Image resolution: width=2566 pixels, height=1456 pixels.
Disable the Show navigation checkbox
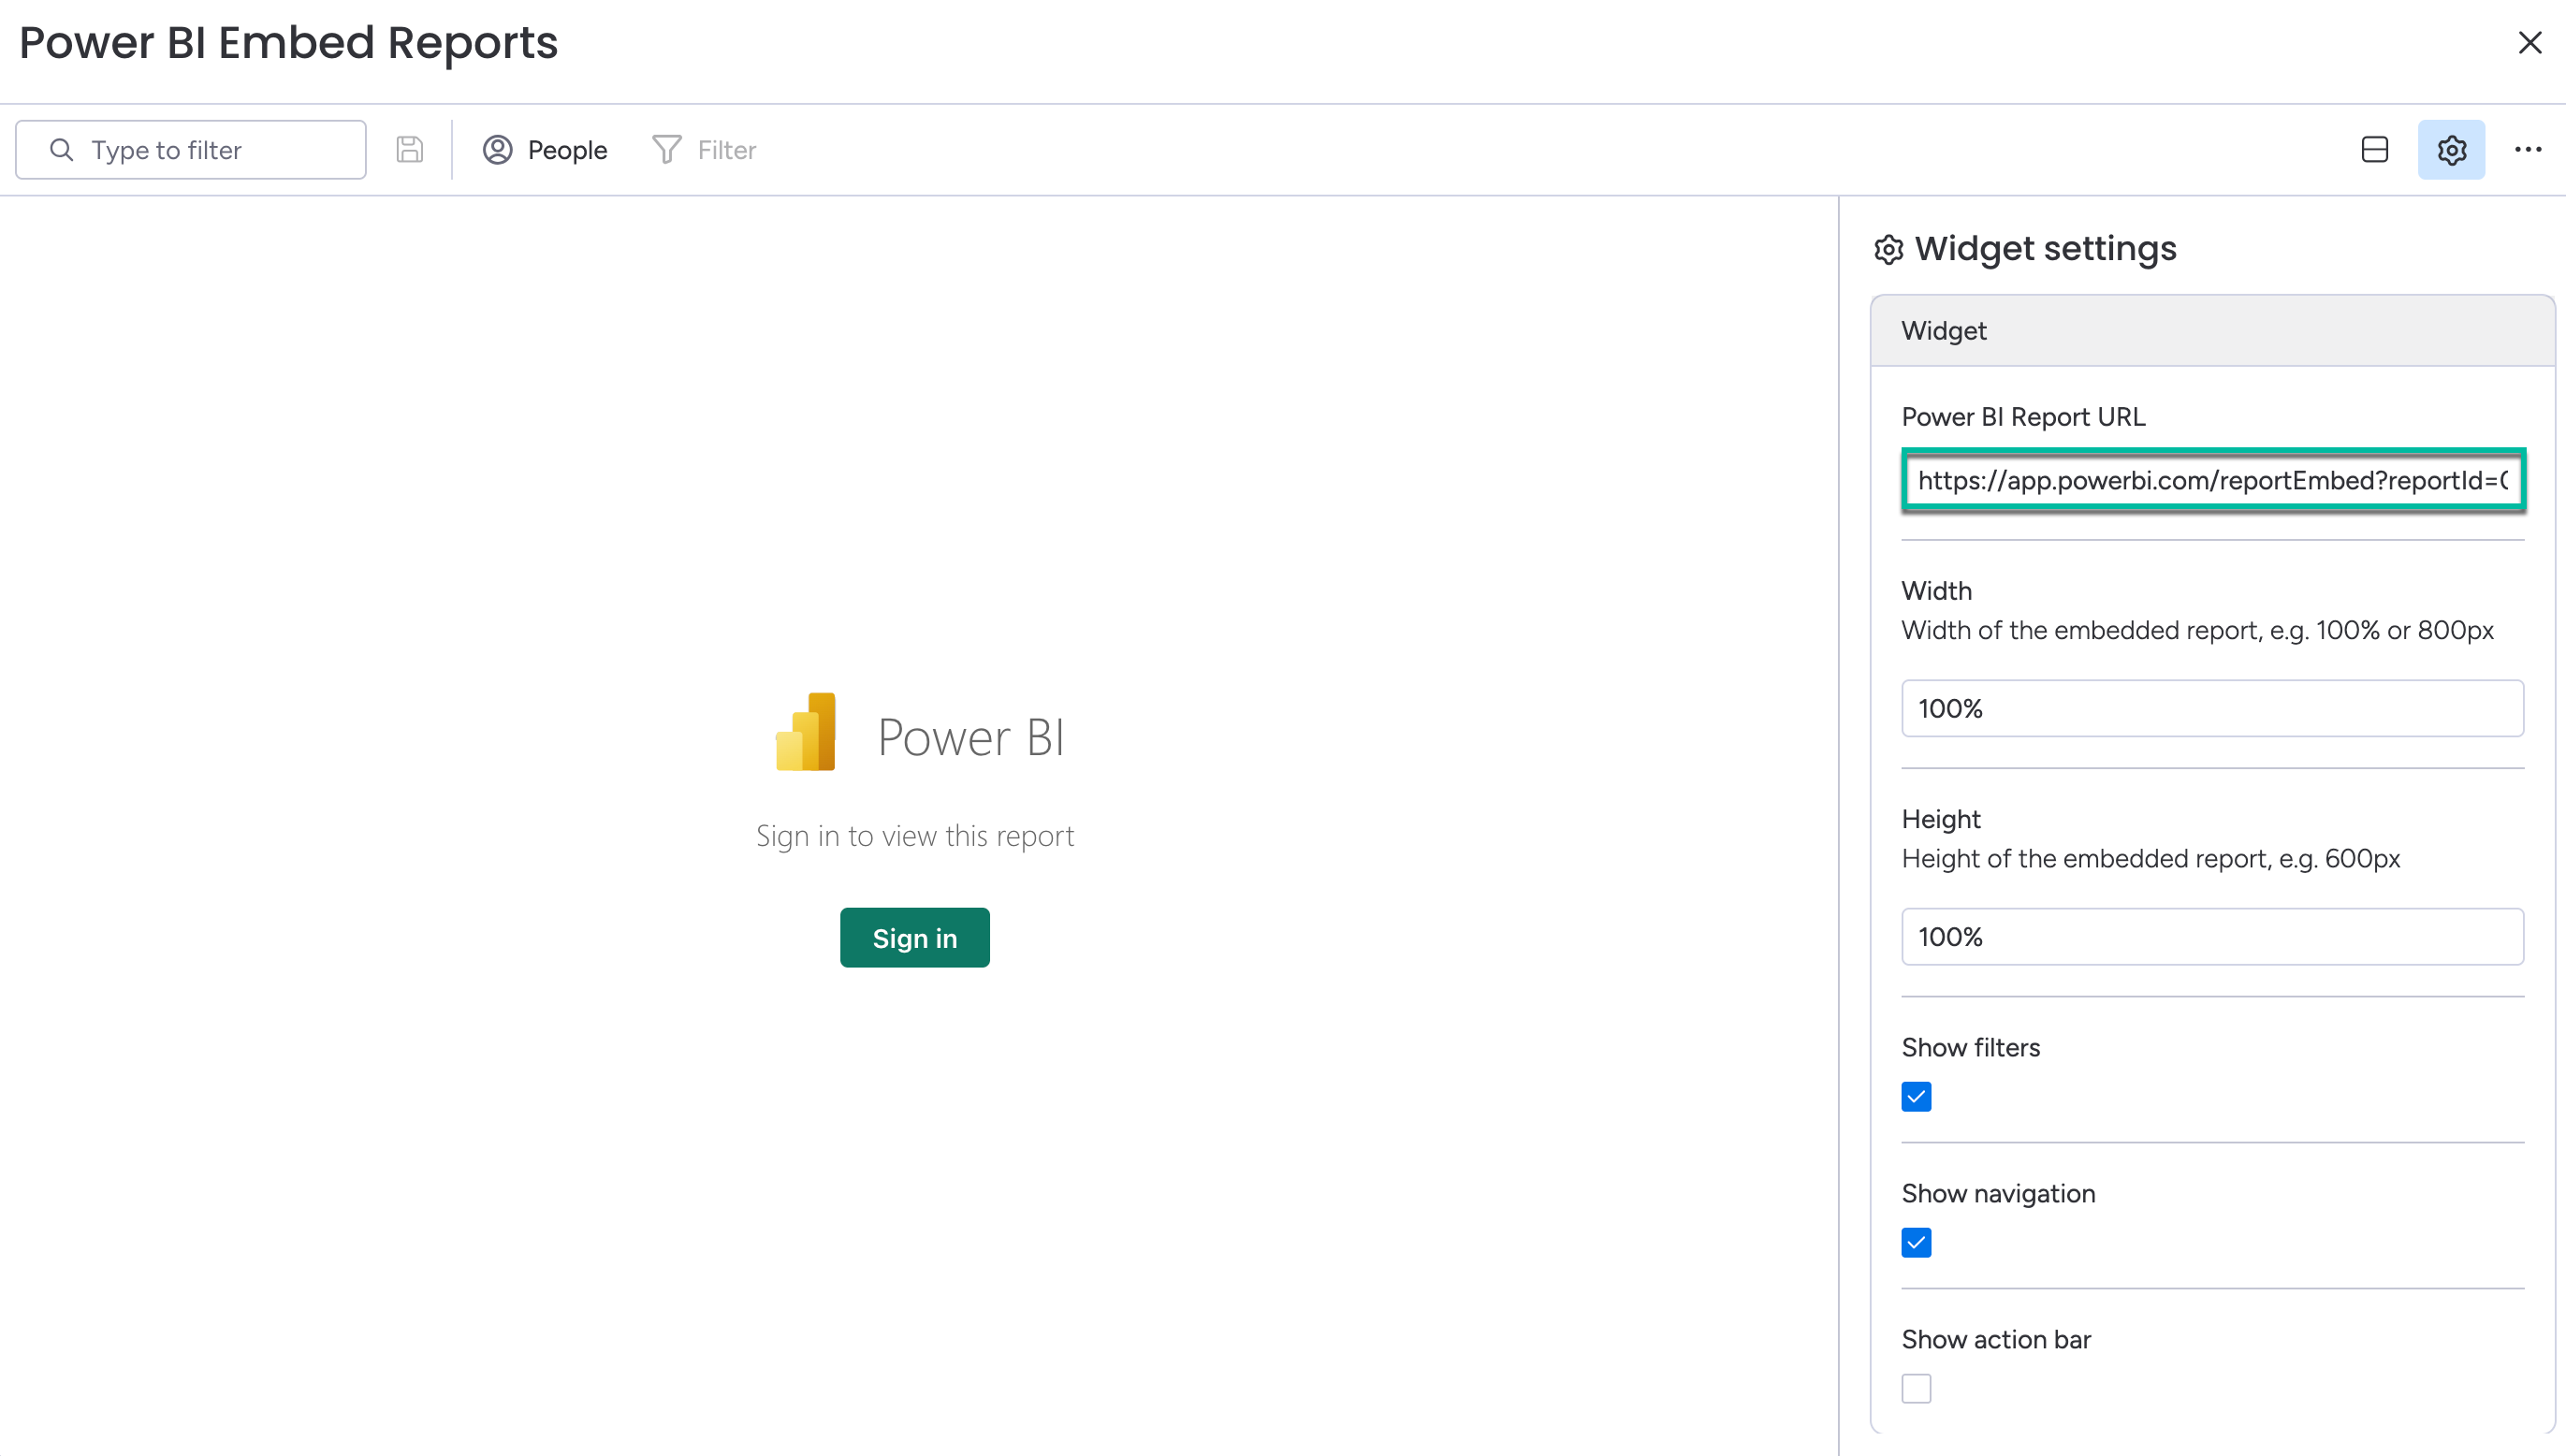point(1916,1243)
